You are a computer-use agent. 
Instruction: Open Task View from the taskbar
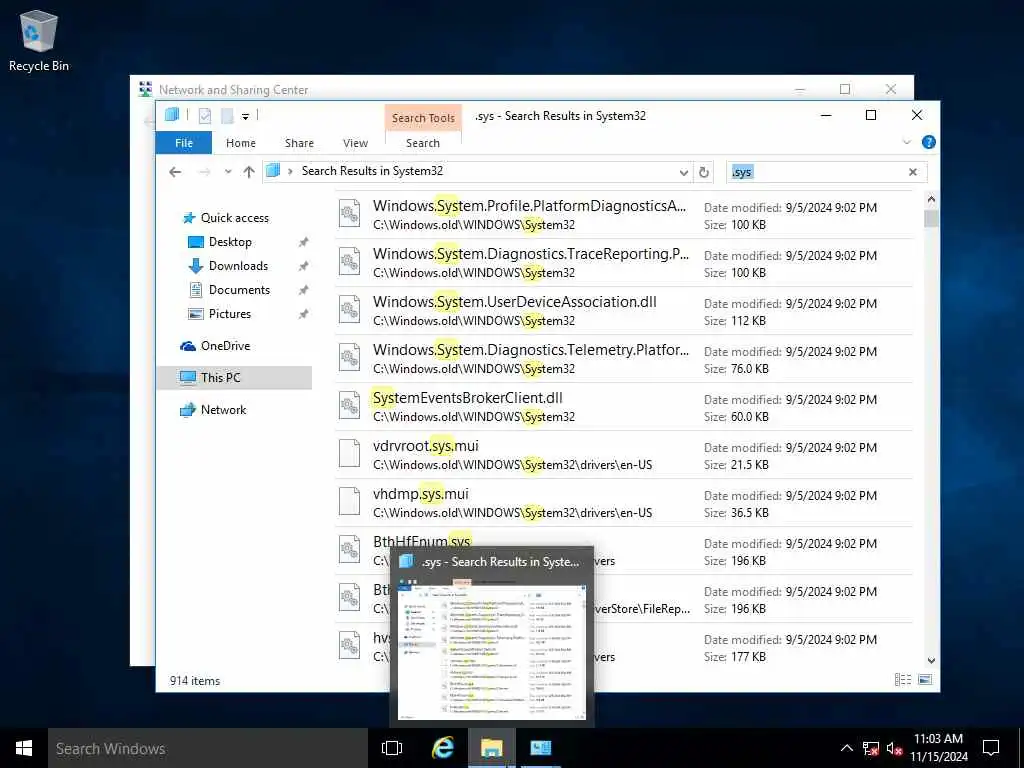tap(392, 748)
